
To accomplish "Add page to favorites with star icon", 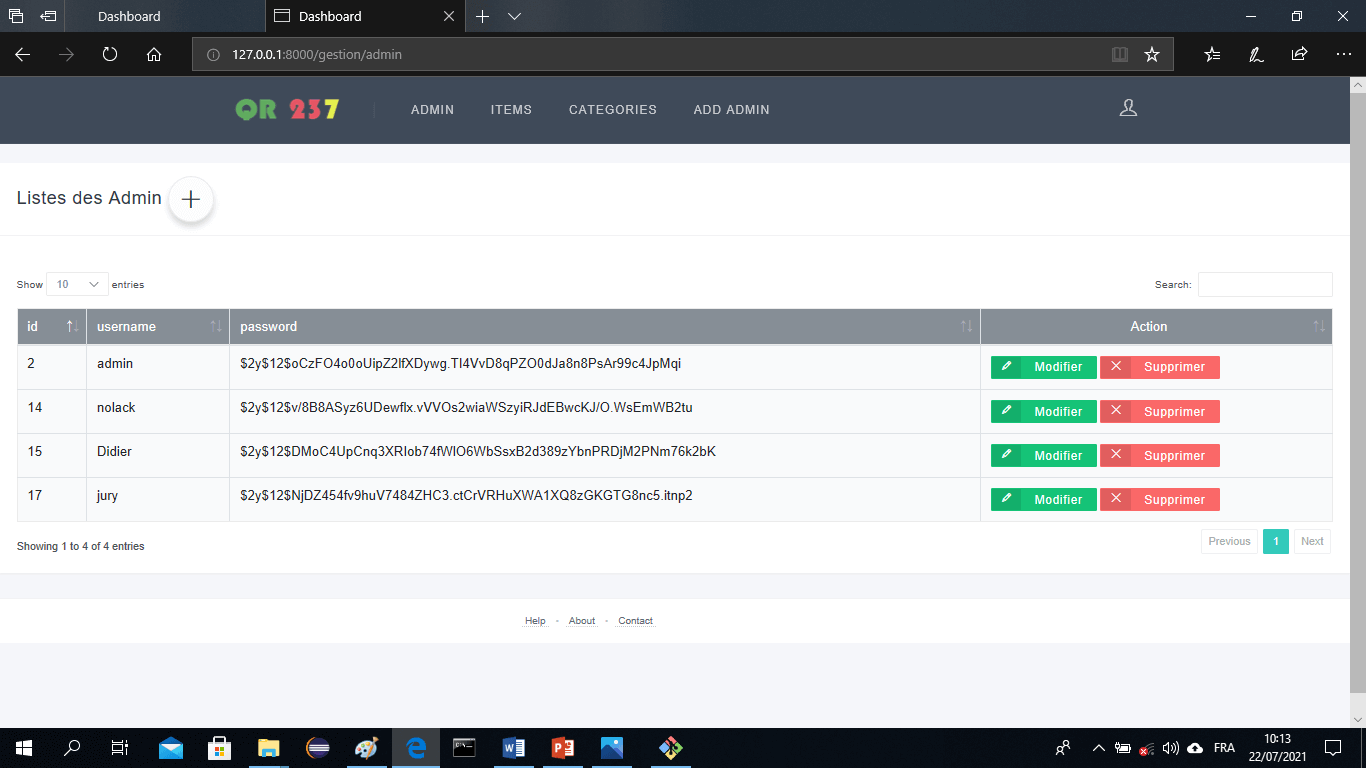I will coord(1152,55).
